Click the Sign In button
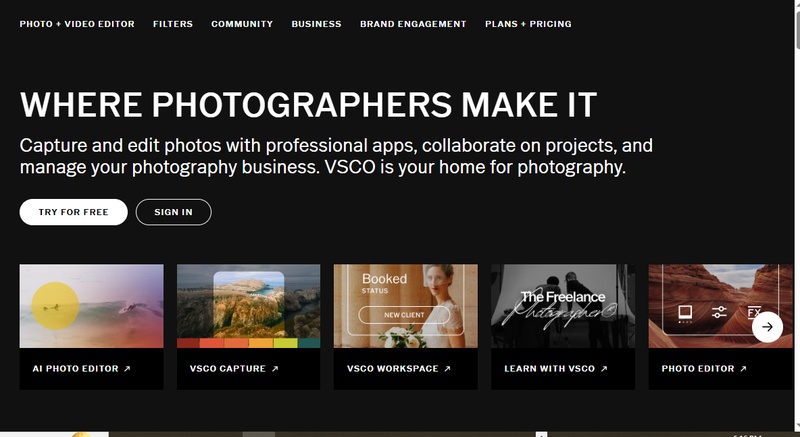The image size is (800, 437). (x=174, y=212)
